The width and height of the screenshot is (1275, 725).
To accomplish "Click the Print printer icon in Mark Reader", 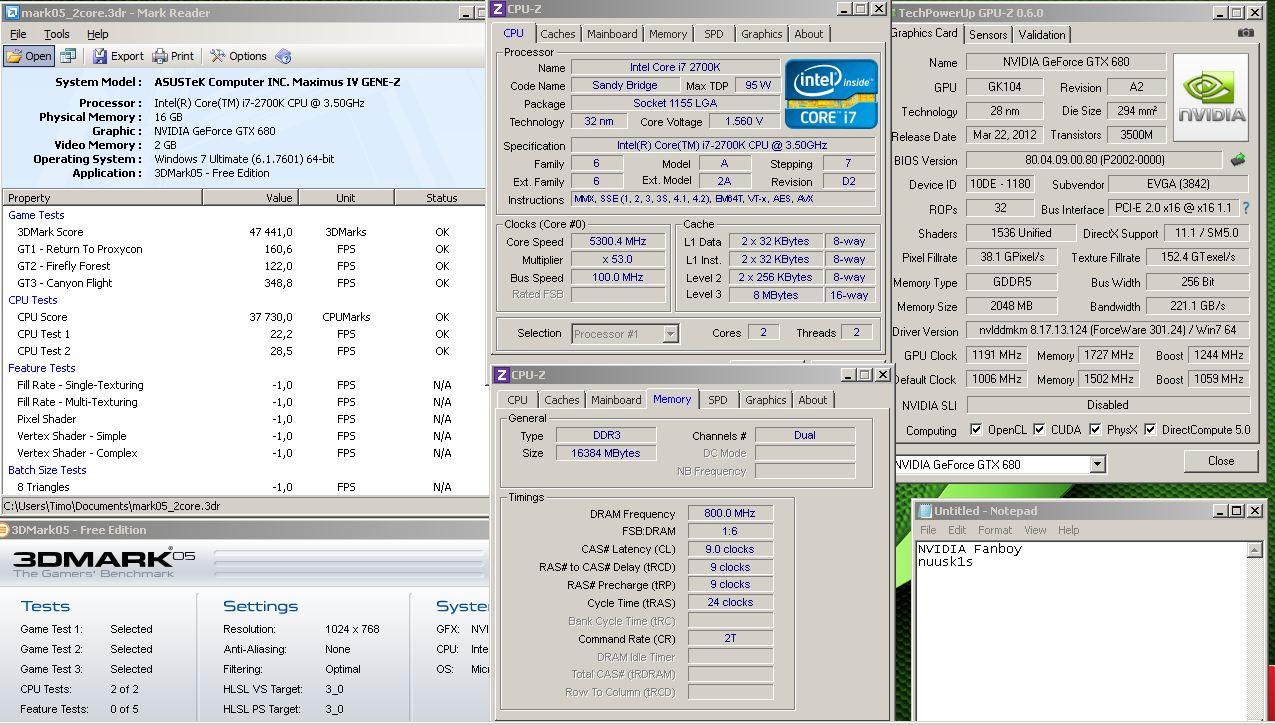I will 160,56.
